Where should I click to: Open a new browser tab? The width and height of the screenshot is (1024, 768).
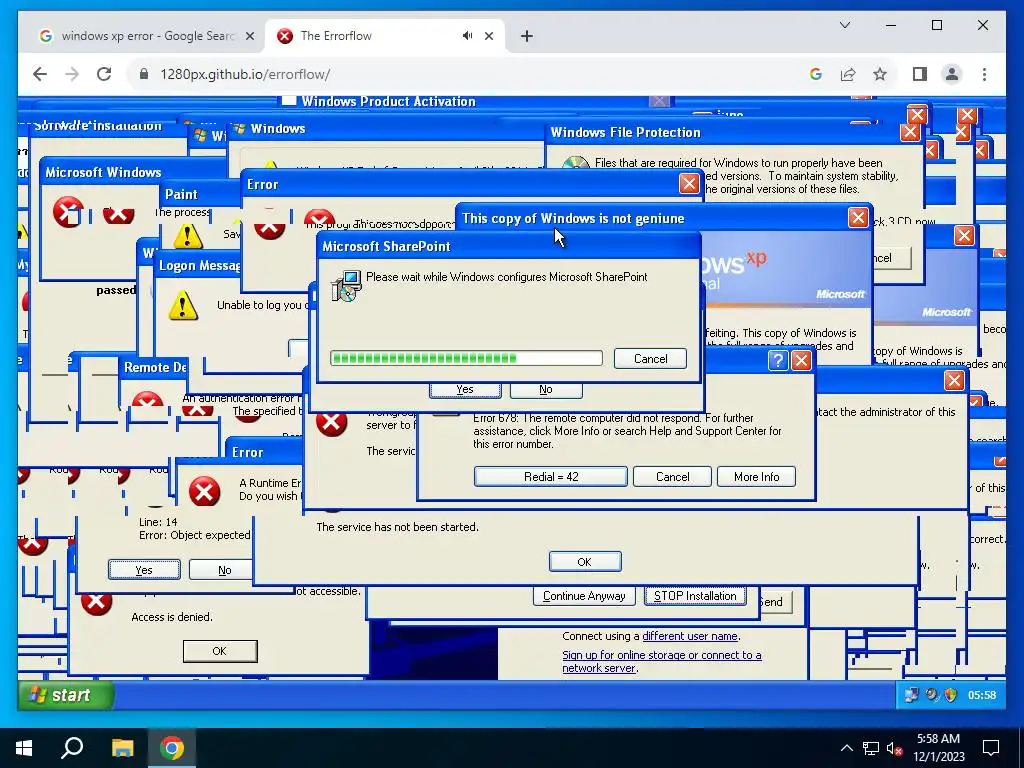(526, 36)
